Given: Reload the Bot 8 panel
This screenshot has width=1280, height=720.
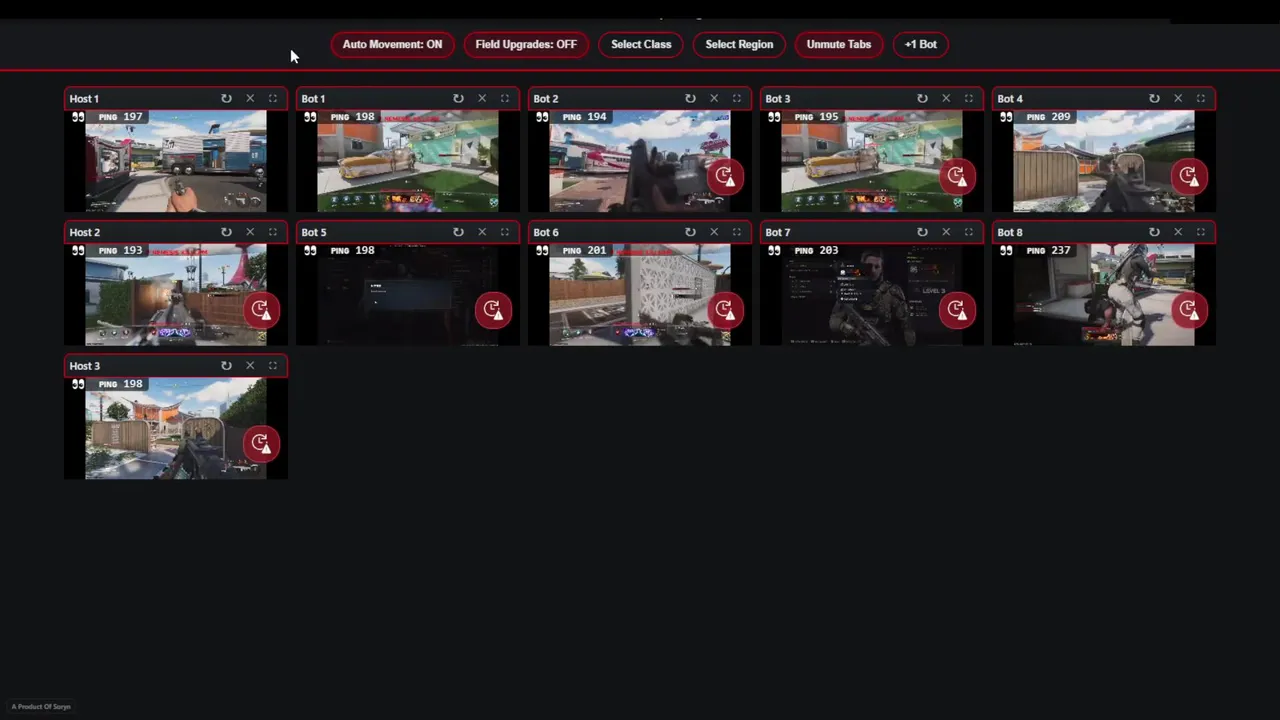Looking at the screenshot, I should [1154, 233].
